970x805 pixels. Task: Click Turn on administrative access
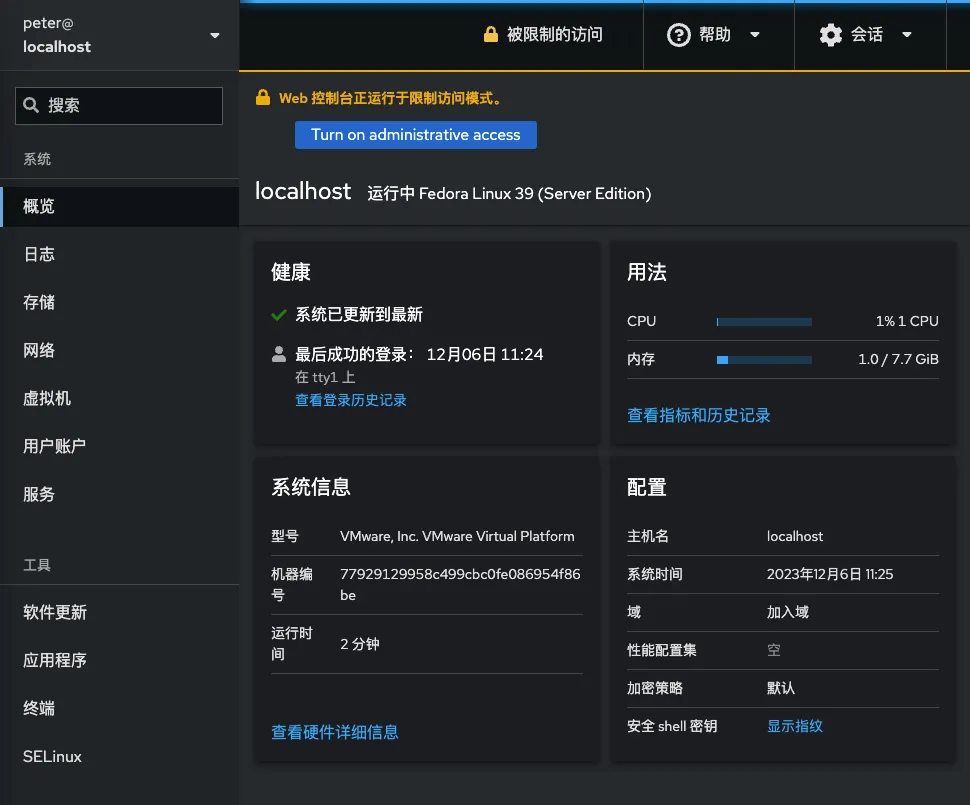coord(415,134)
